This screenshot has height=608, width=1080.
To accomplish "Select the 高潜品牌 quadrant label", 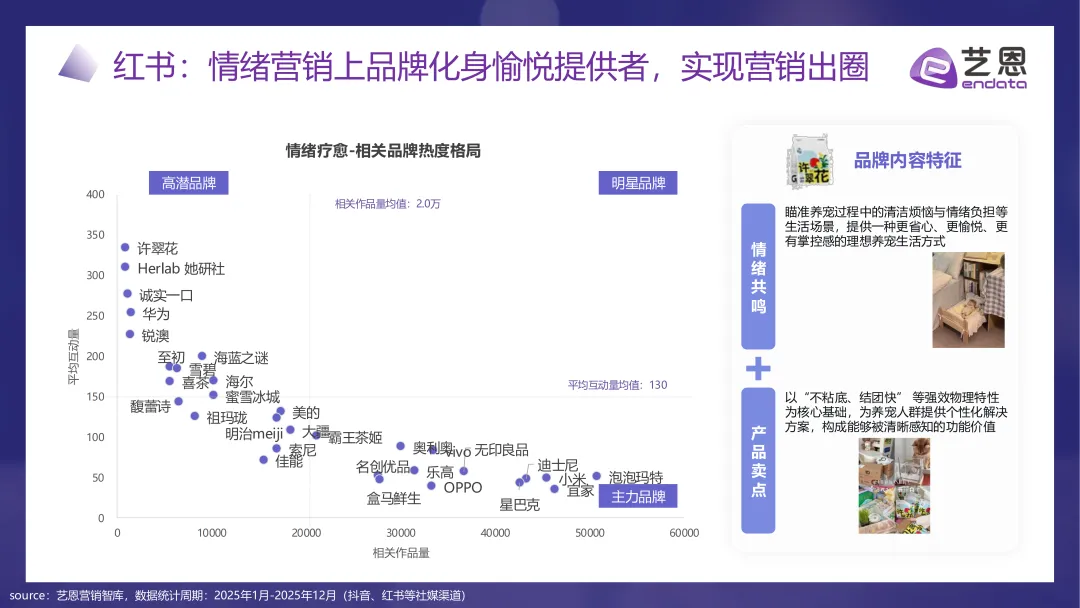I will (x=189, y=183).
